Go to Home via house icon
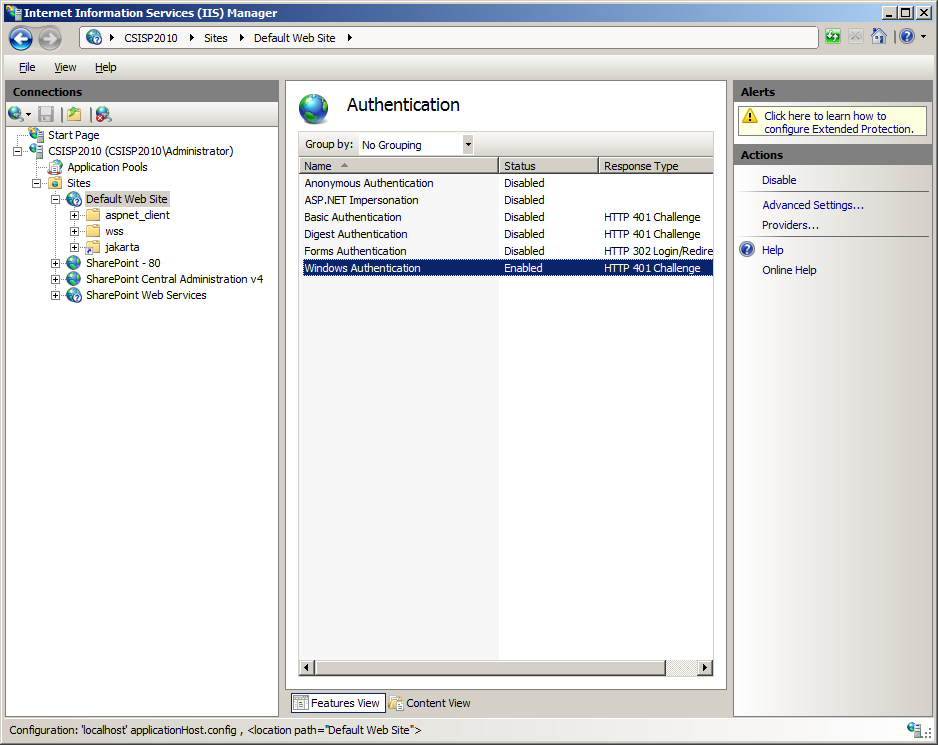 tap(878, 37)
